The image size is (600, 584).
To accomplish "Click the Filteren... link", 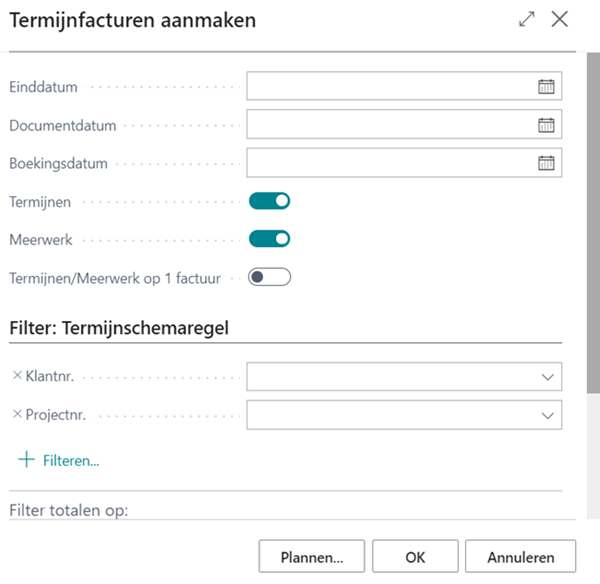I will pyautogui.click(x=70, y=461).
